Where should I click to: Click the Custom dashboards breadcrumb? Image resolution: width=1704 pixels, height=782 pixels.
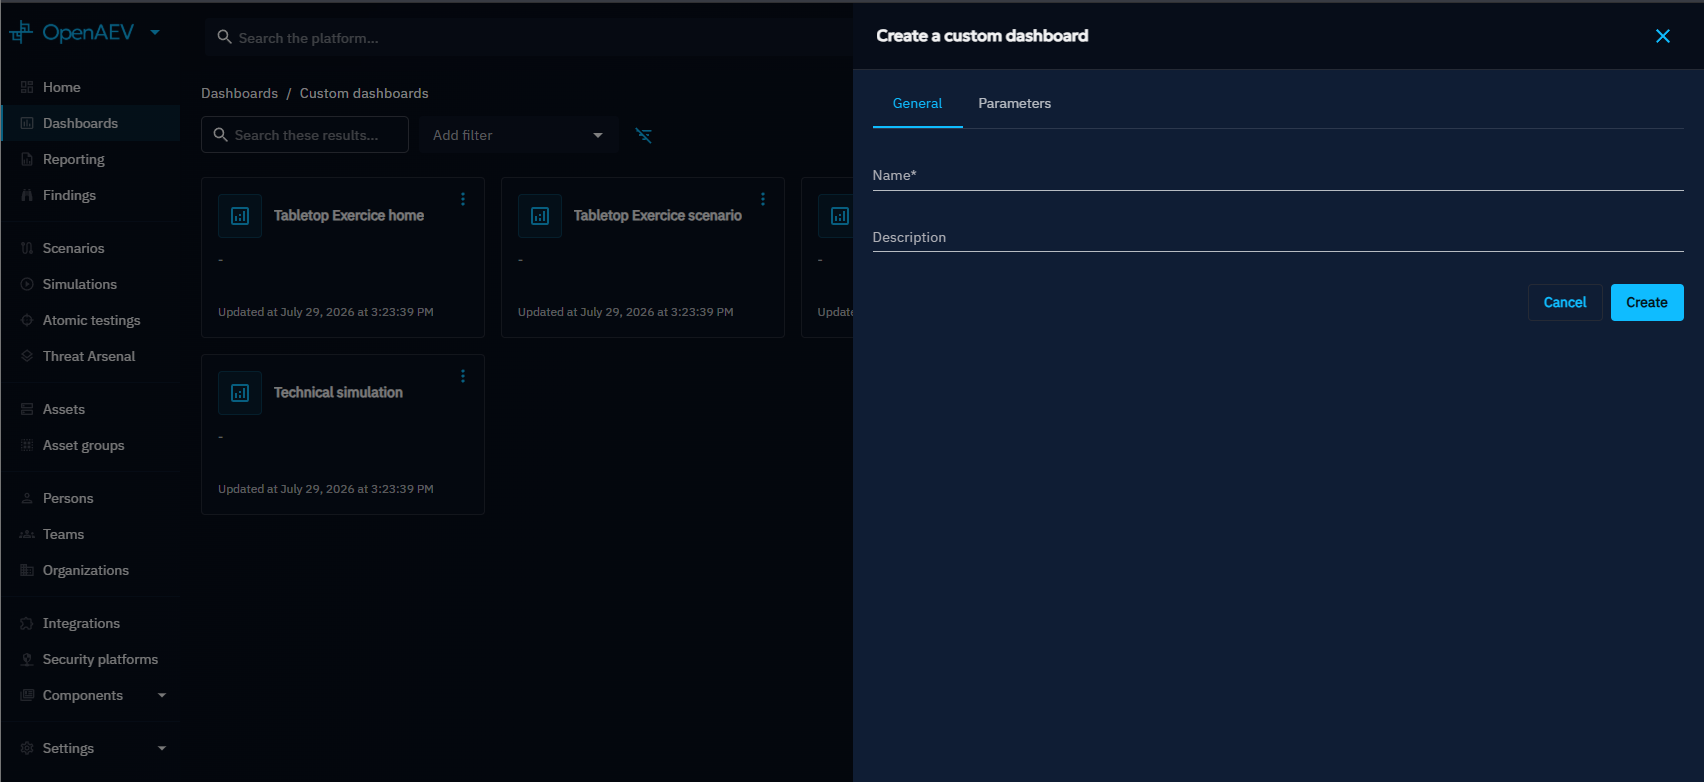tap(364, 93)
